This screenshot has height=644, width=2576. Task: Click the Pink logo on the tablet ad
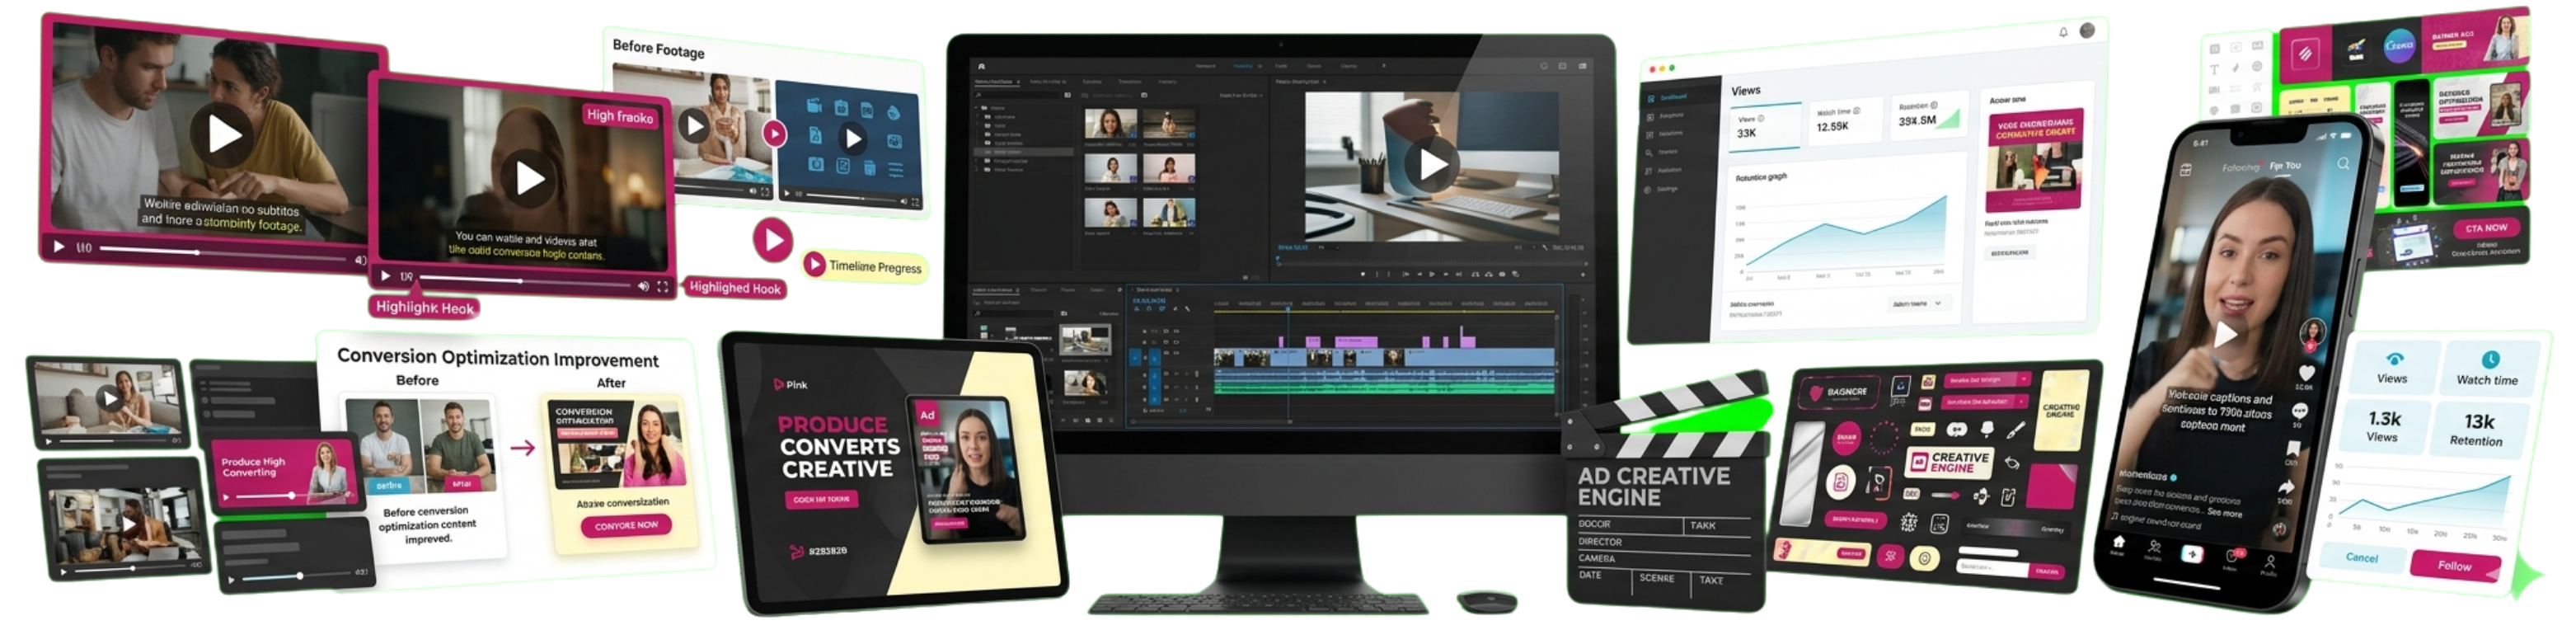791,384
